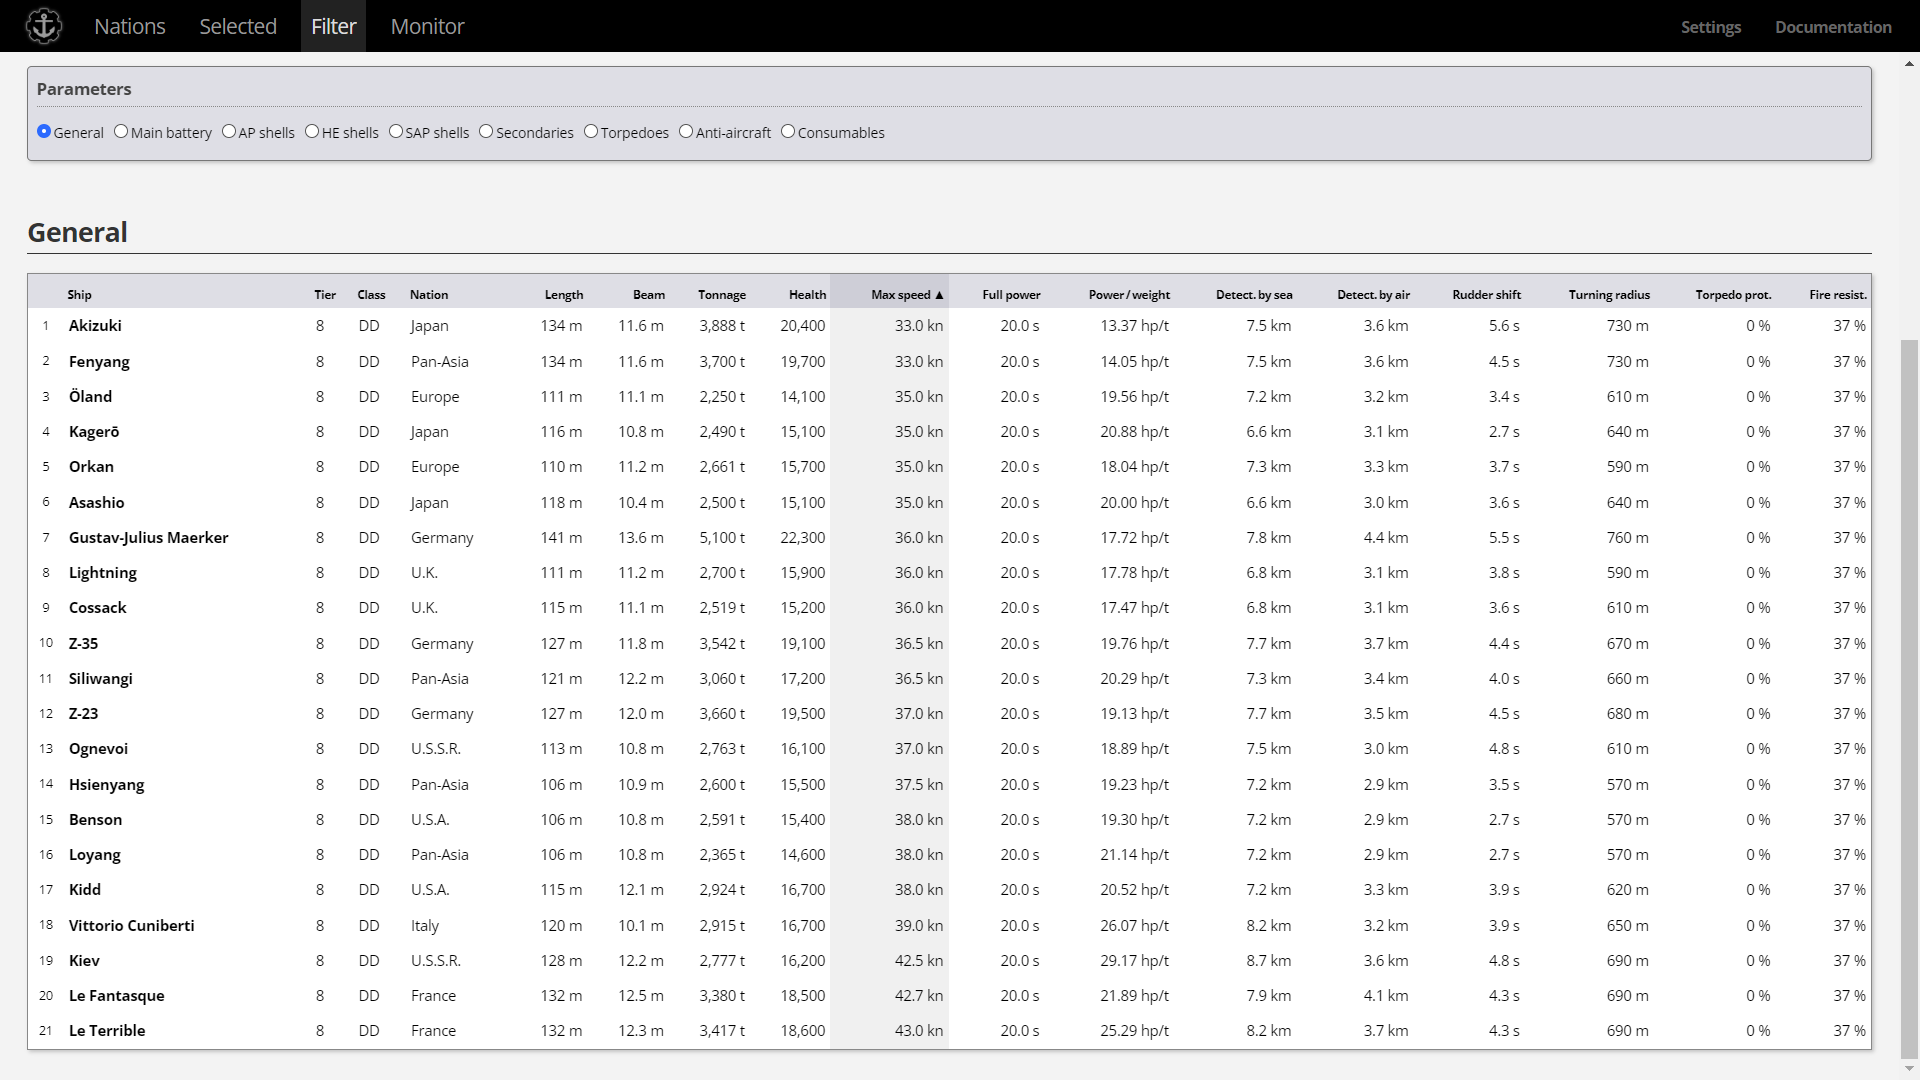Click the anchor logo icon
The width and height of the screenshot is (1920, 1080).
pyautogui.click(x=44, y=26)
